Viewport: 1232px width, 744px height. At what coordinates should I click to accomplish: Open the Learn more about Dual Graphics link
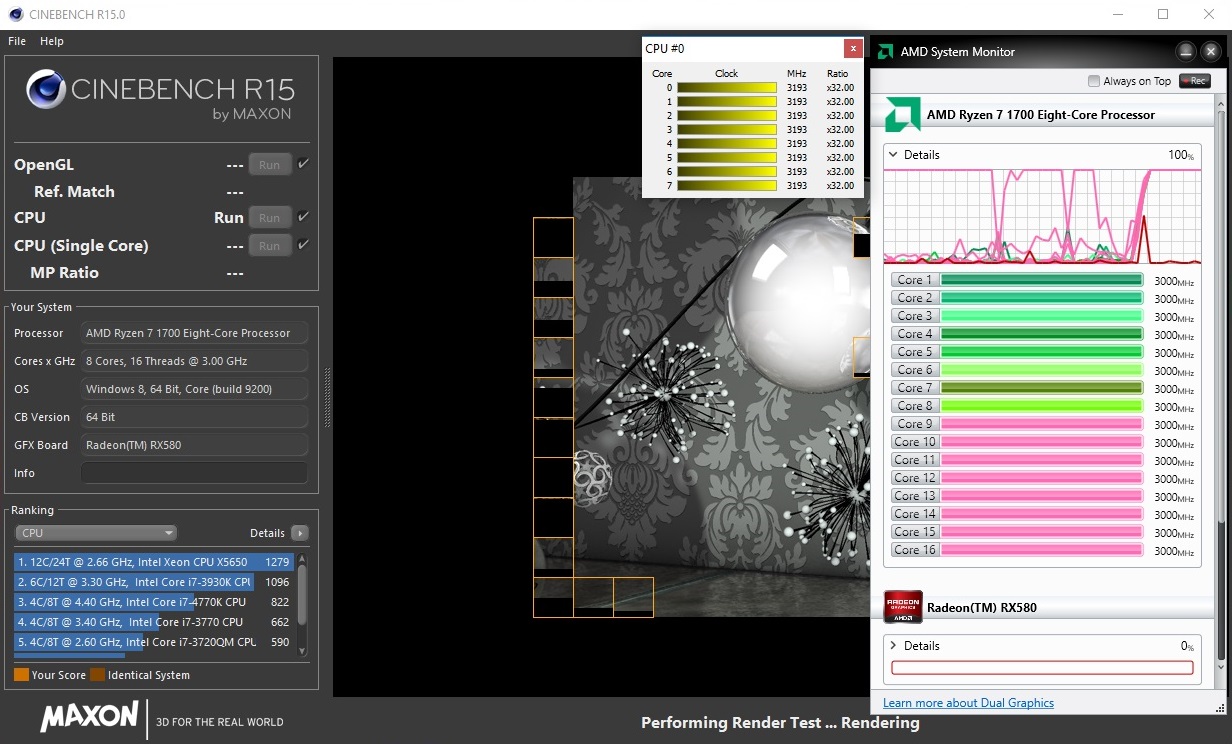[x=968, y=703]
